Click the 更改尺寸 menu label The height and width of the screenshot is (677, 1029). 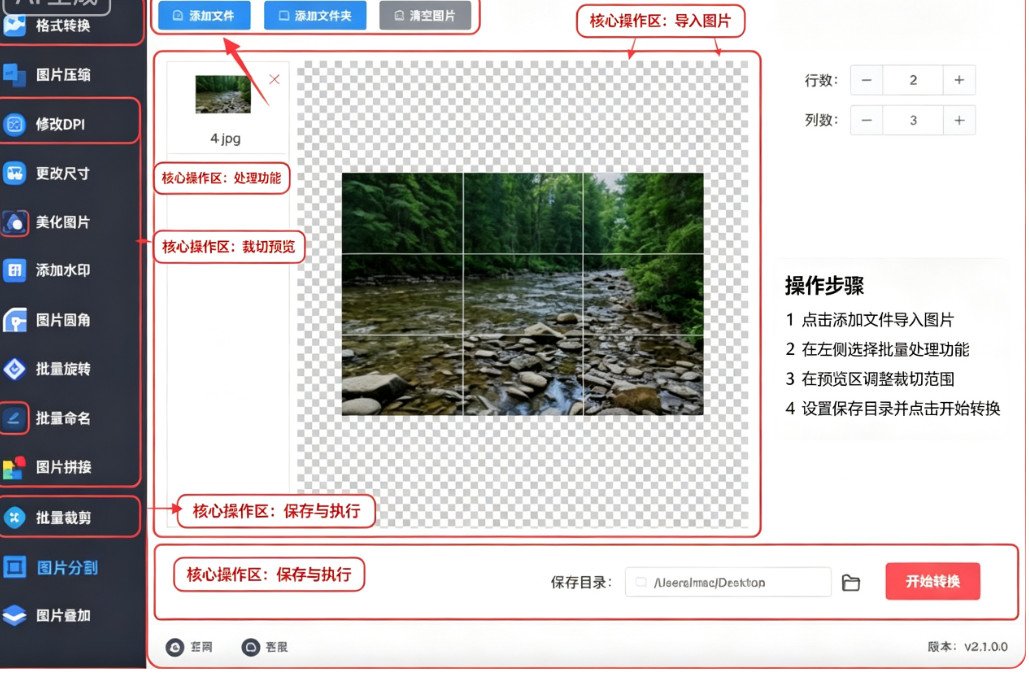(63, 173)
